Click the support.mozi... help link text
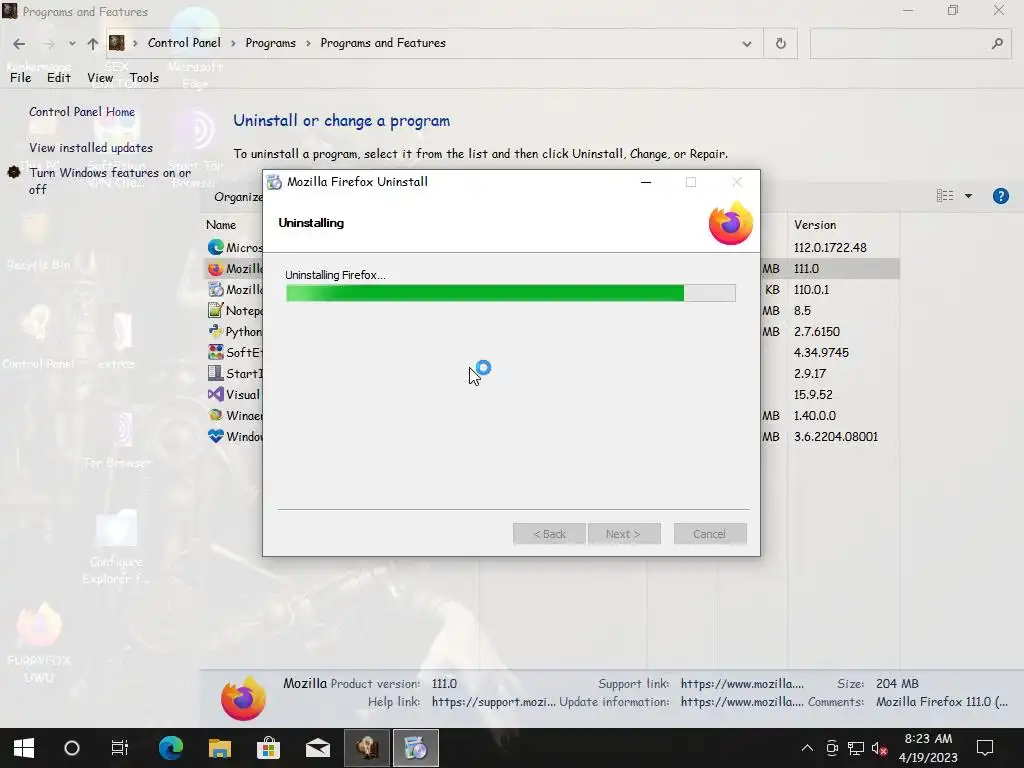The height and width of the screenshot is (768, 1024). (493, 702)
